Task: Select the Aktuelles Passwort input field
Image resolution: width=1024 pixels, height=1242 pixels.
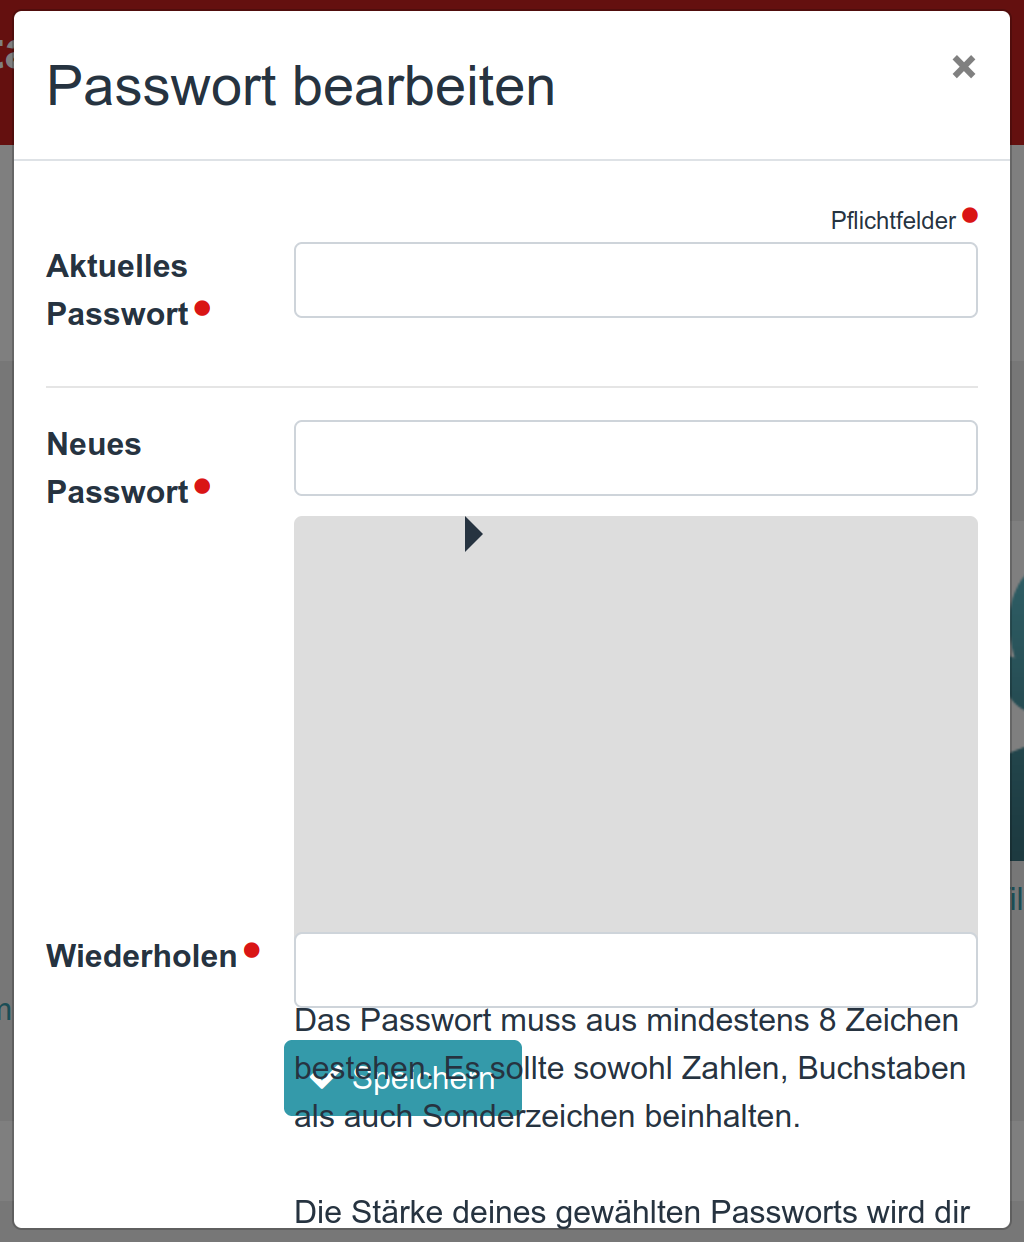Action: point(636,280)
